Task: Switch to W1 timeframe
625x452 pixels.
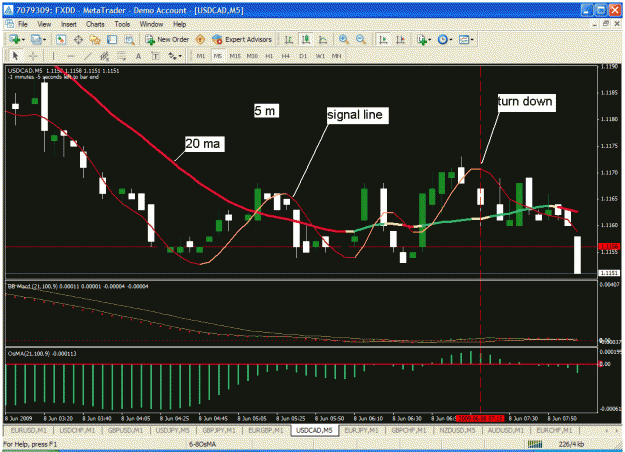Action: pyautogui.click(x=320, y=56)
